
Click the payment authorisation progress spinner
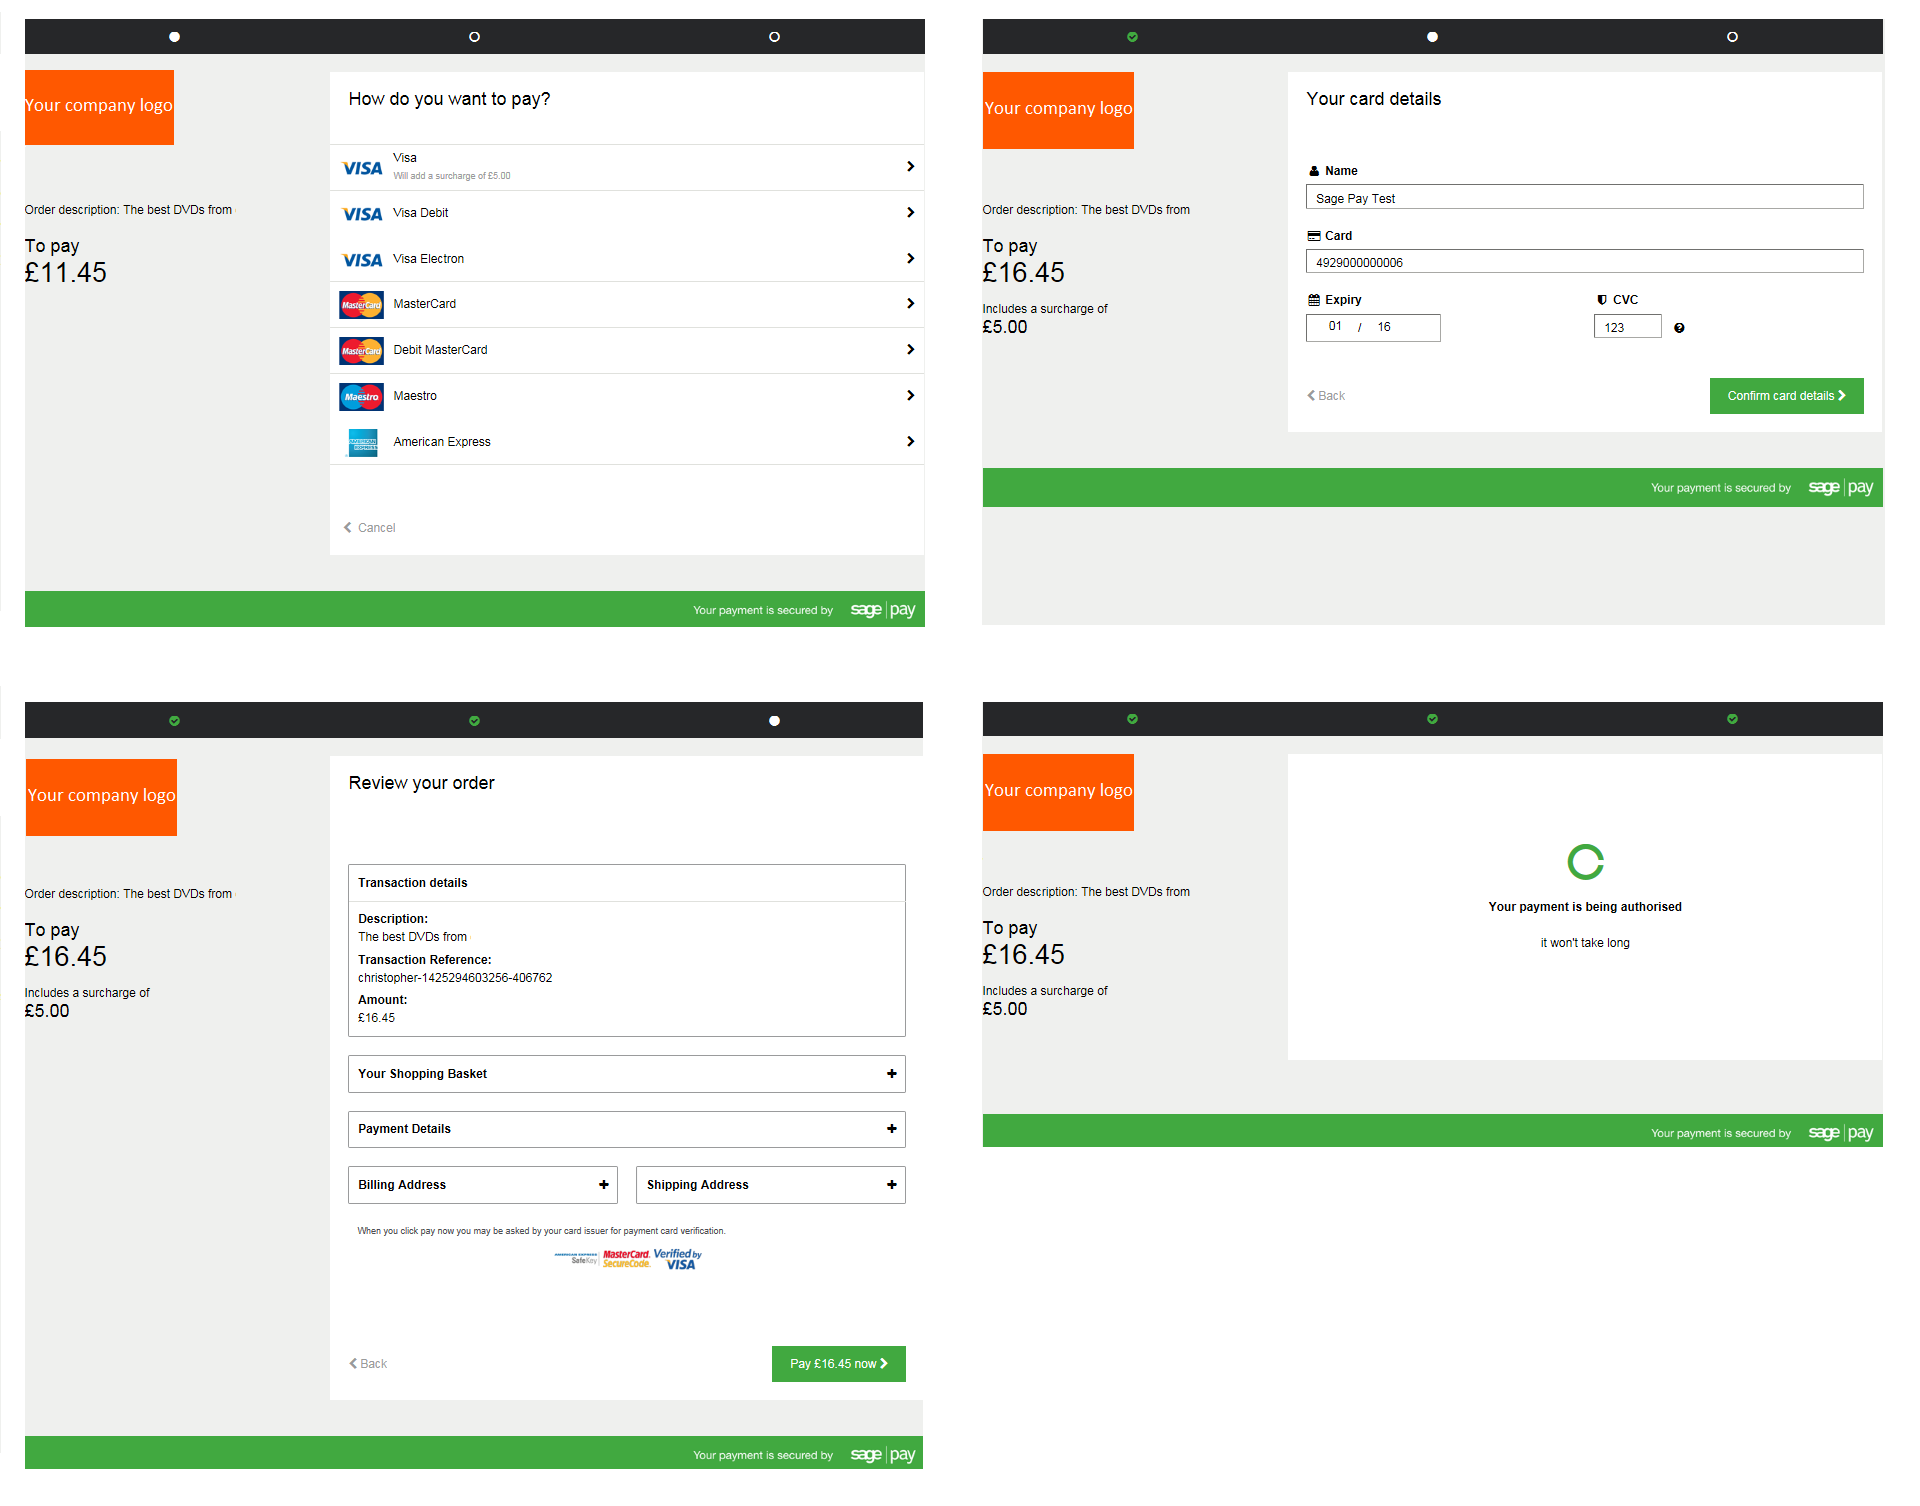[x=1585, y=861]
